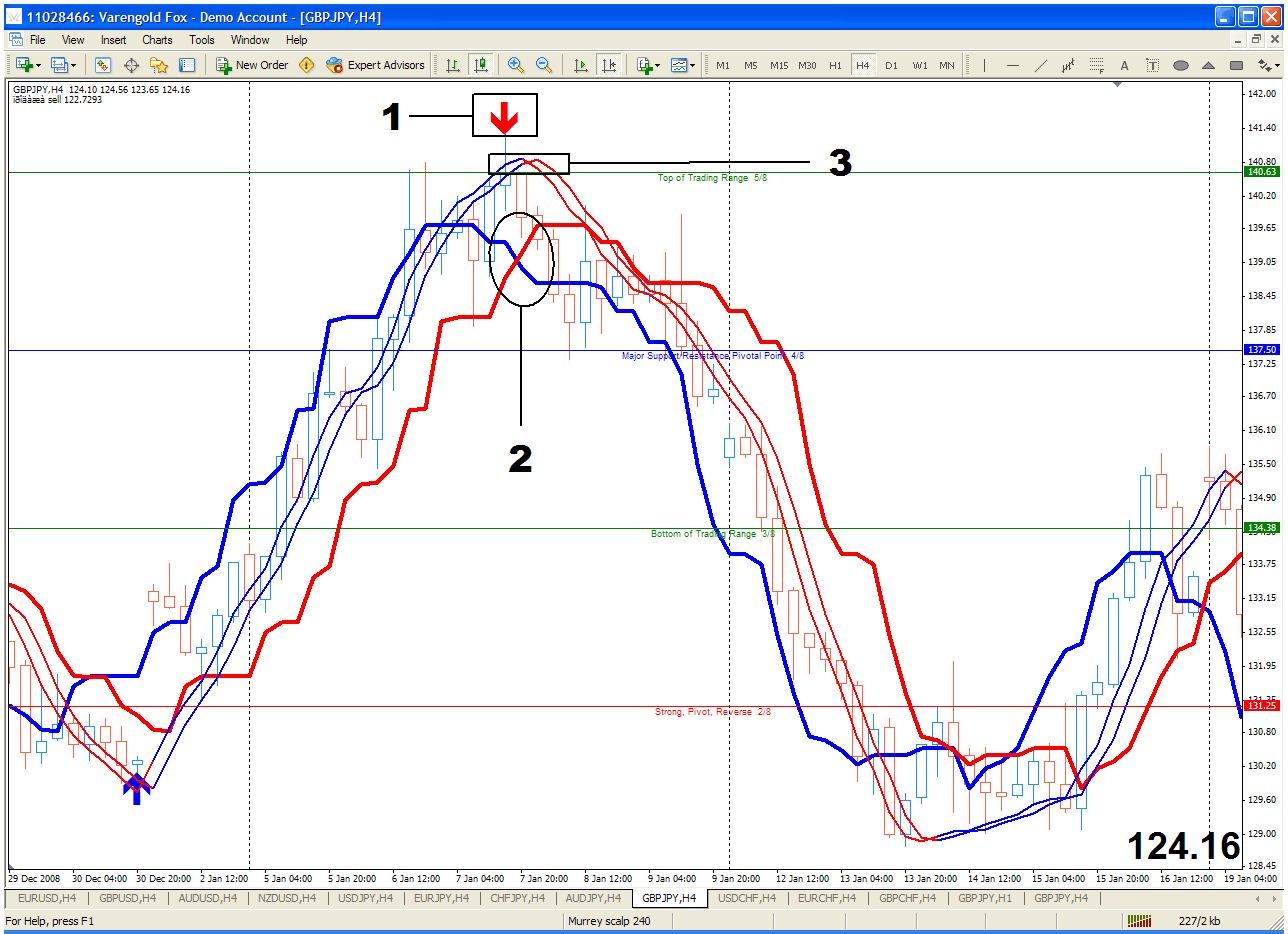Image resolution: width=1288 pixels, height=934 pixels.
Task: Zoom out of the chart
Action: coord(544,65)
